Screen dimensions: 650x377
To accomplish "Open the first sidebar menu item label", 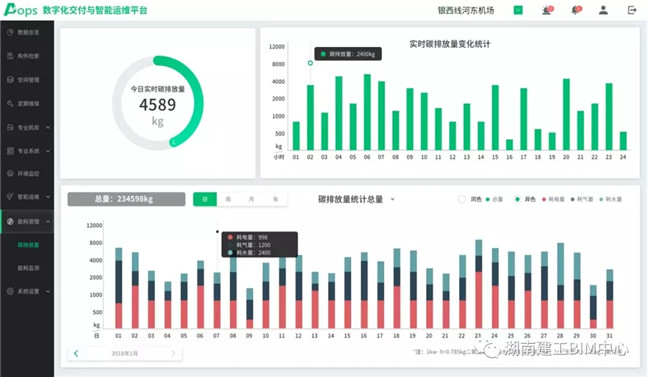I will [28, 32].
